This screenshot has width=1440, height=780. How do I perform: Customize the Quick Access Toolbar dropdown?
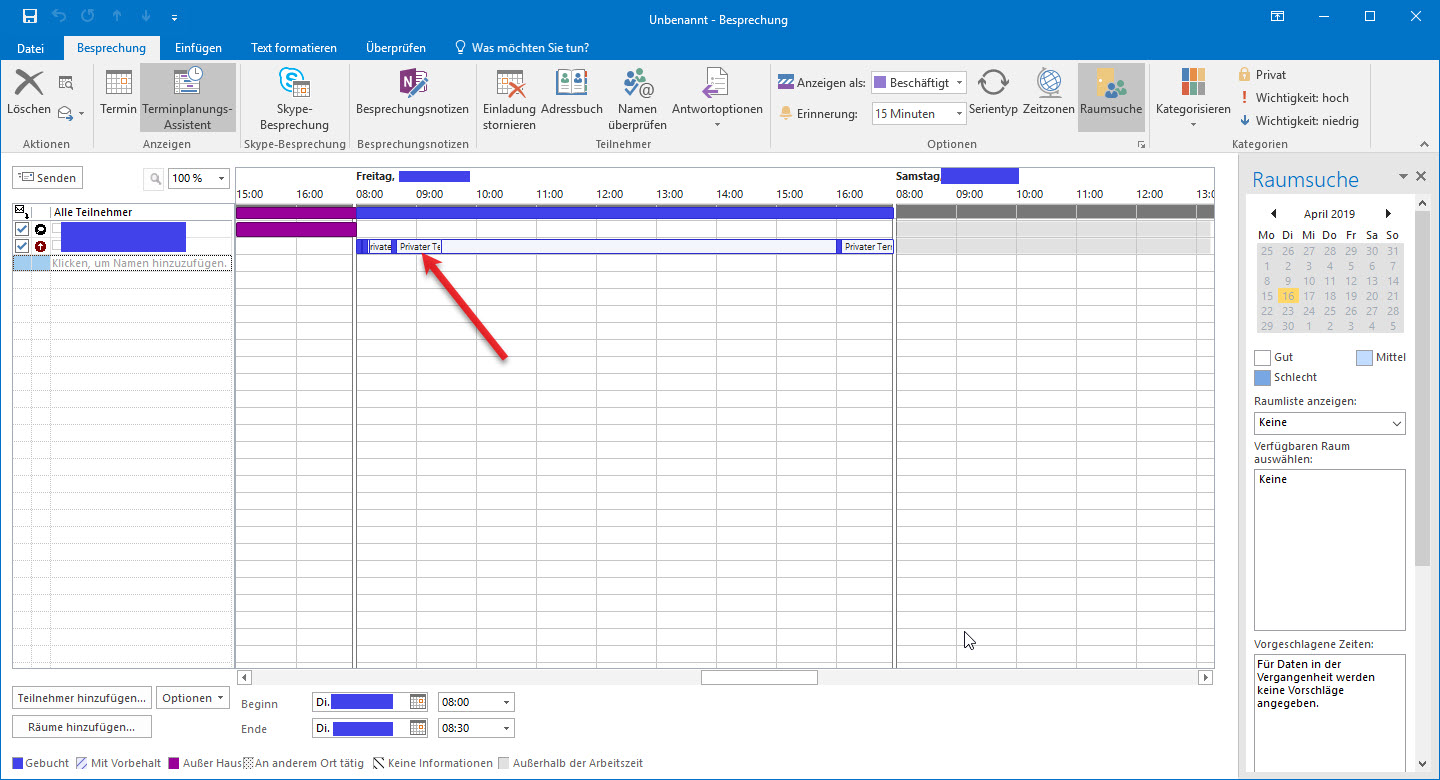[x=175, y=18]
